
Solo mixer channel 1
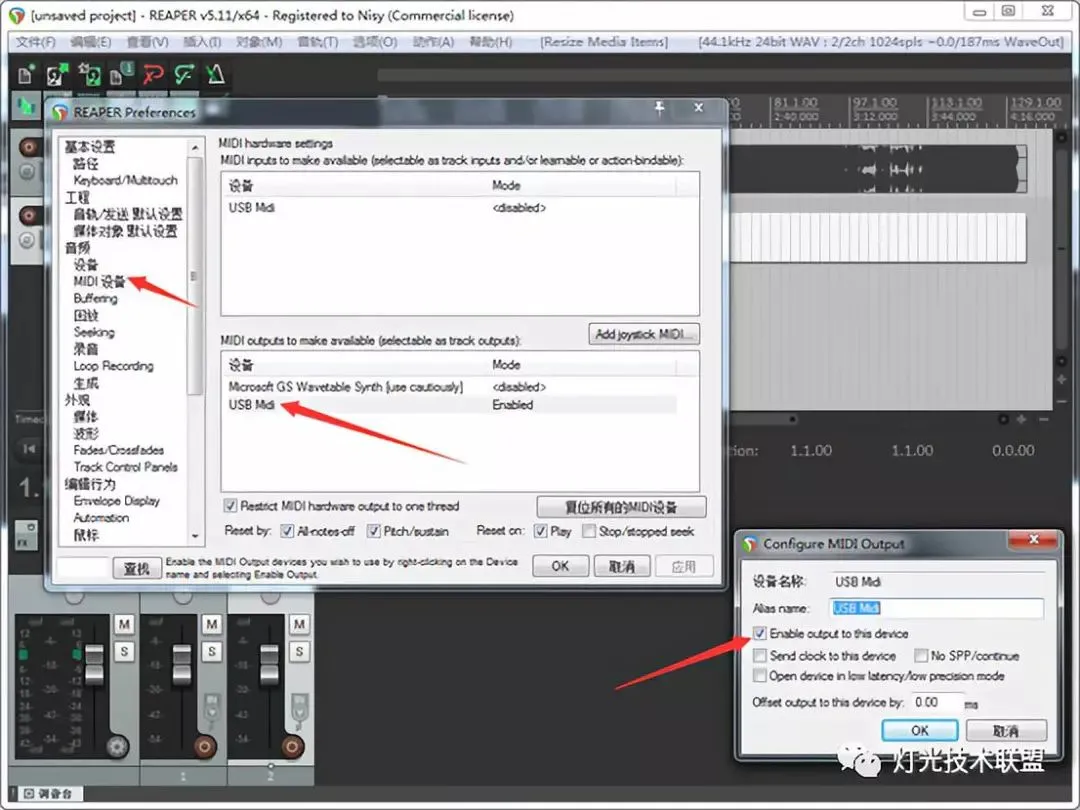(x=211, y=651)
